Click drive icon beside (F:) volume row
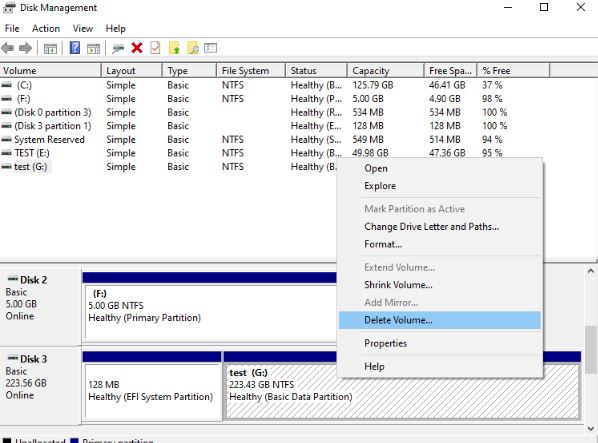 click(x=6, y=99)
